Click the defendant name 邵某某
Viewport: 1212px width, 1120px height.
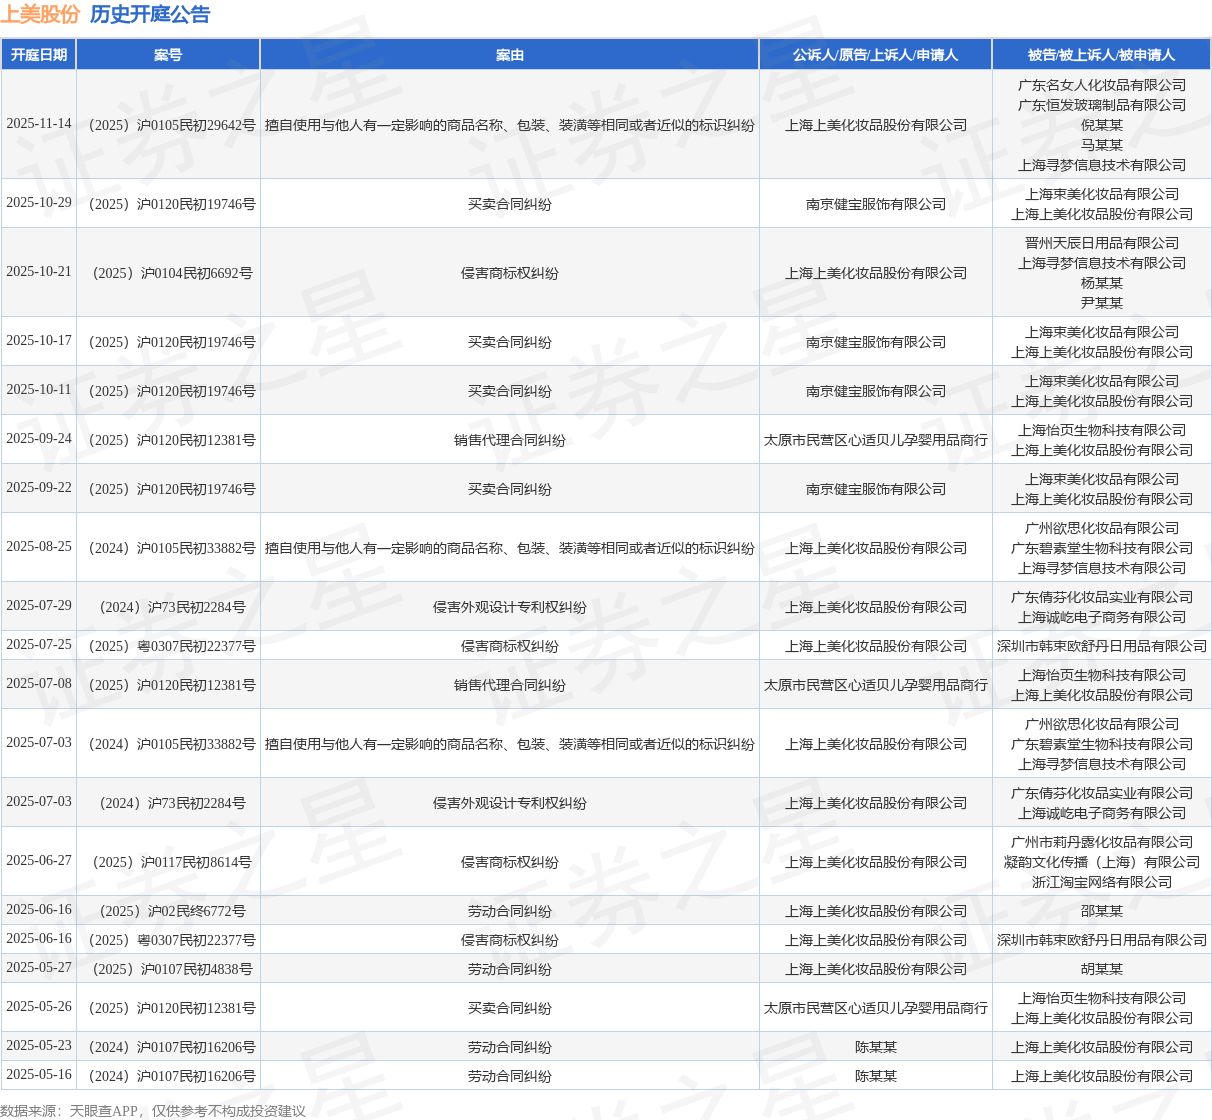click(x=1102, y=911)
